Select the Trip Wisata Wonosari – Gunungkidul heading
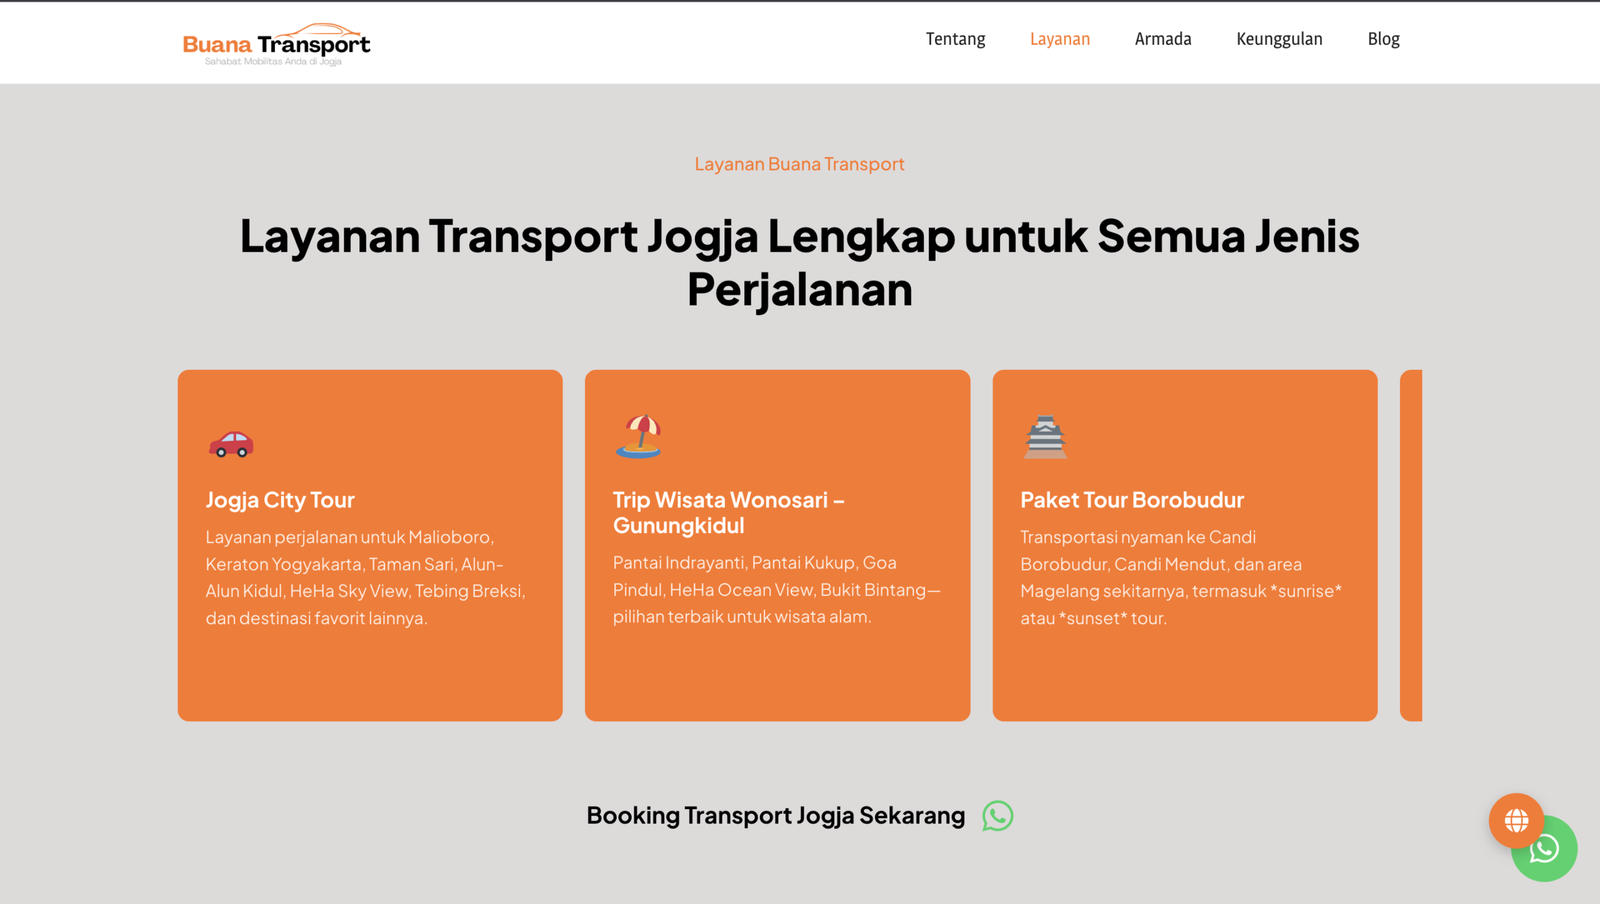This screenshot has width=1600, height=904. coord(728,512)
